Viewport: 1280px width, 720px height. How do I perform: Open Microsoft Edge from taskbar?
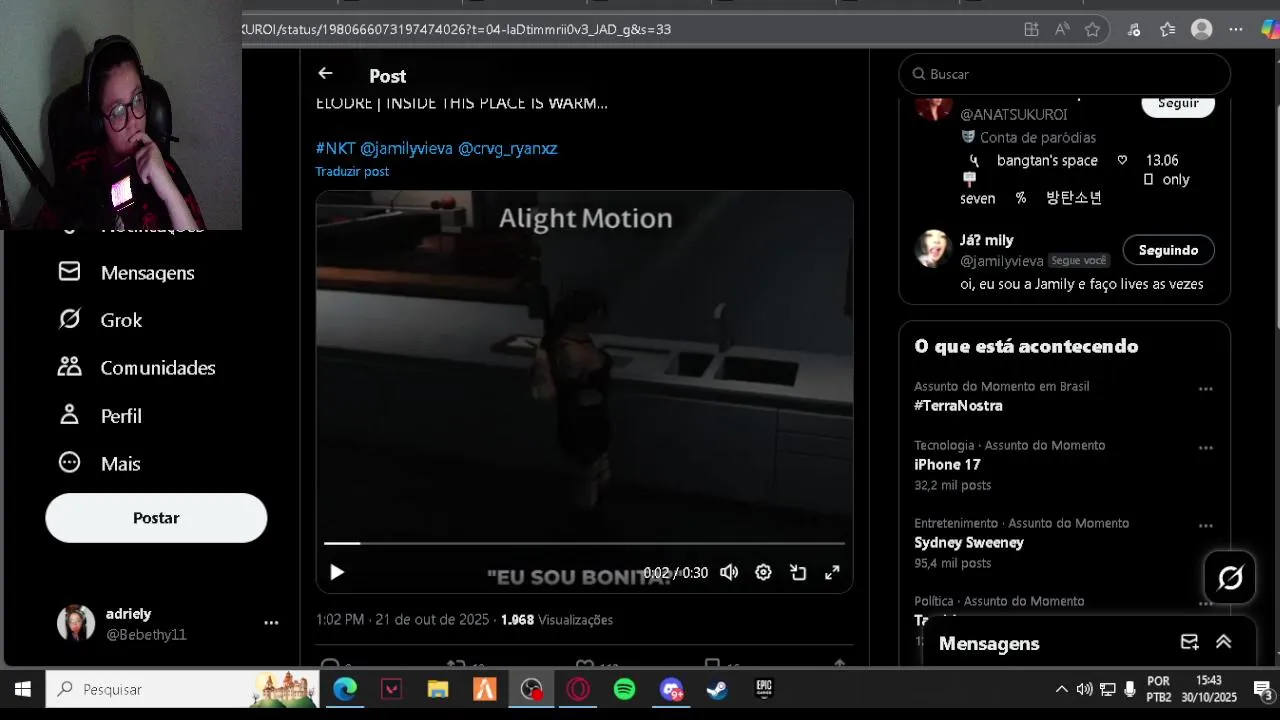[345, 689]
